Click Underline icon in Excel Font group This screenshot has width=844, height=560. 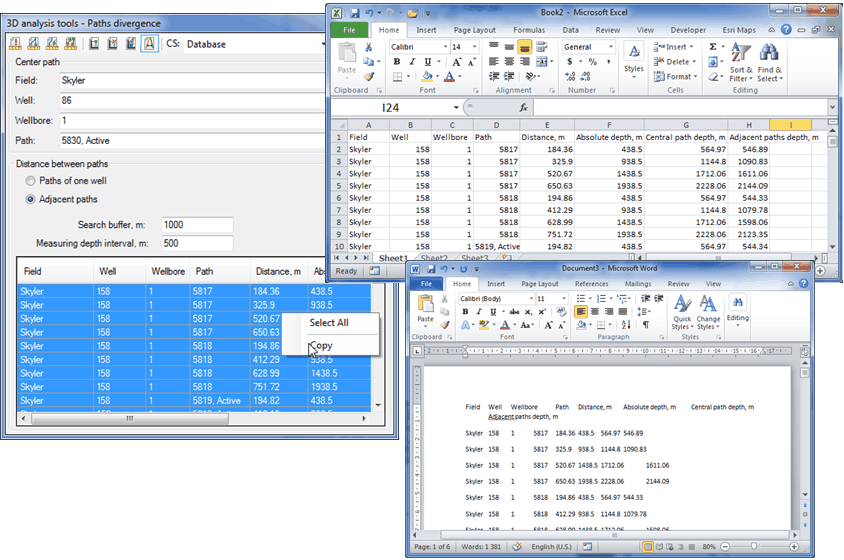tap(427, 62)
